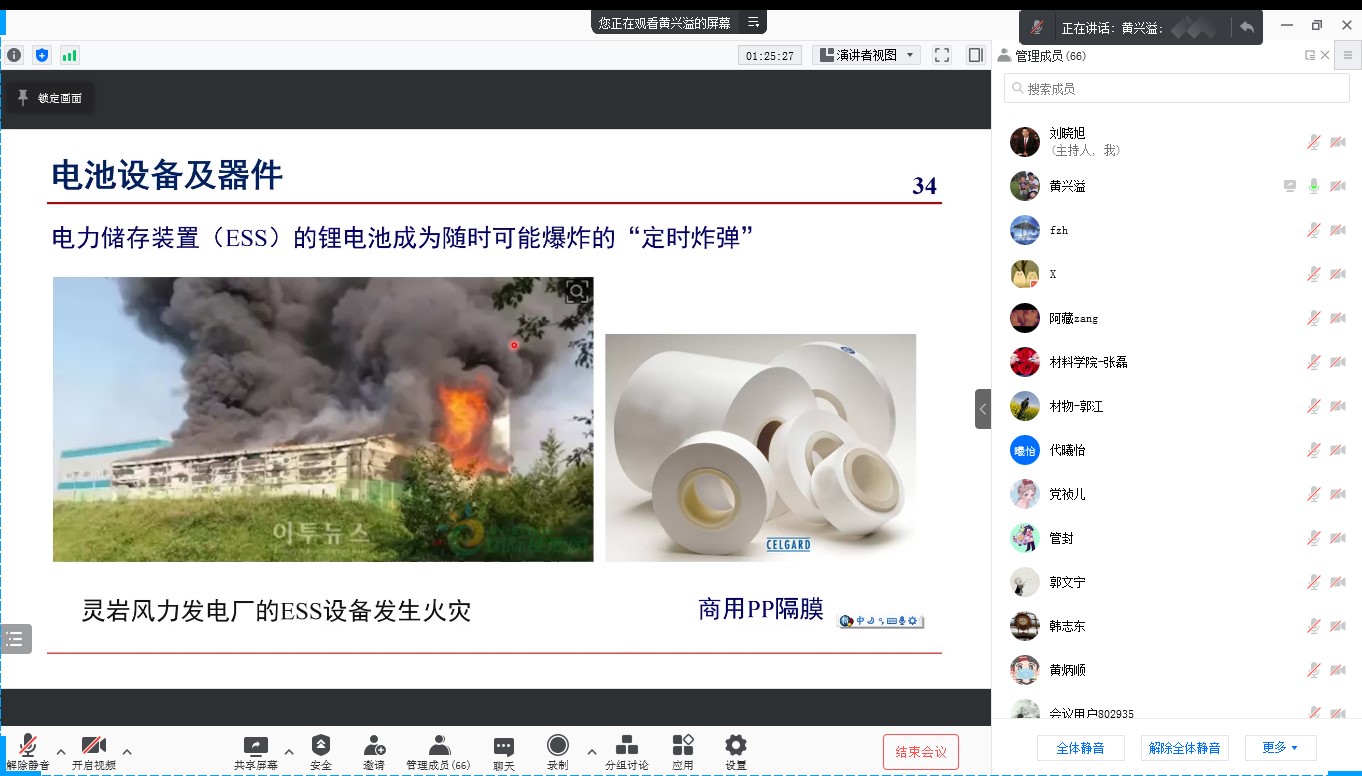
Task: Open the Security menu in toolbar
Action: [320, 752]
